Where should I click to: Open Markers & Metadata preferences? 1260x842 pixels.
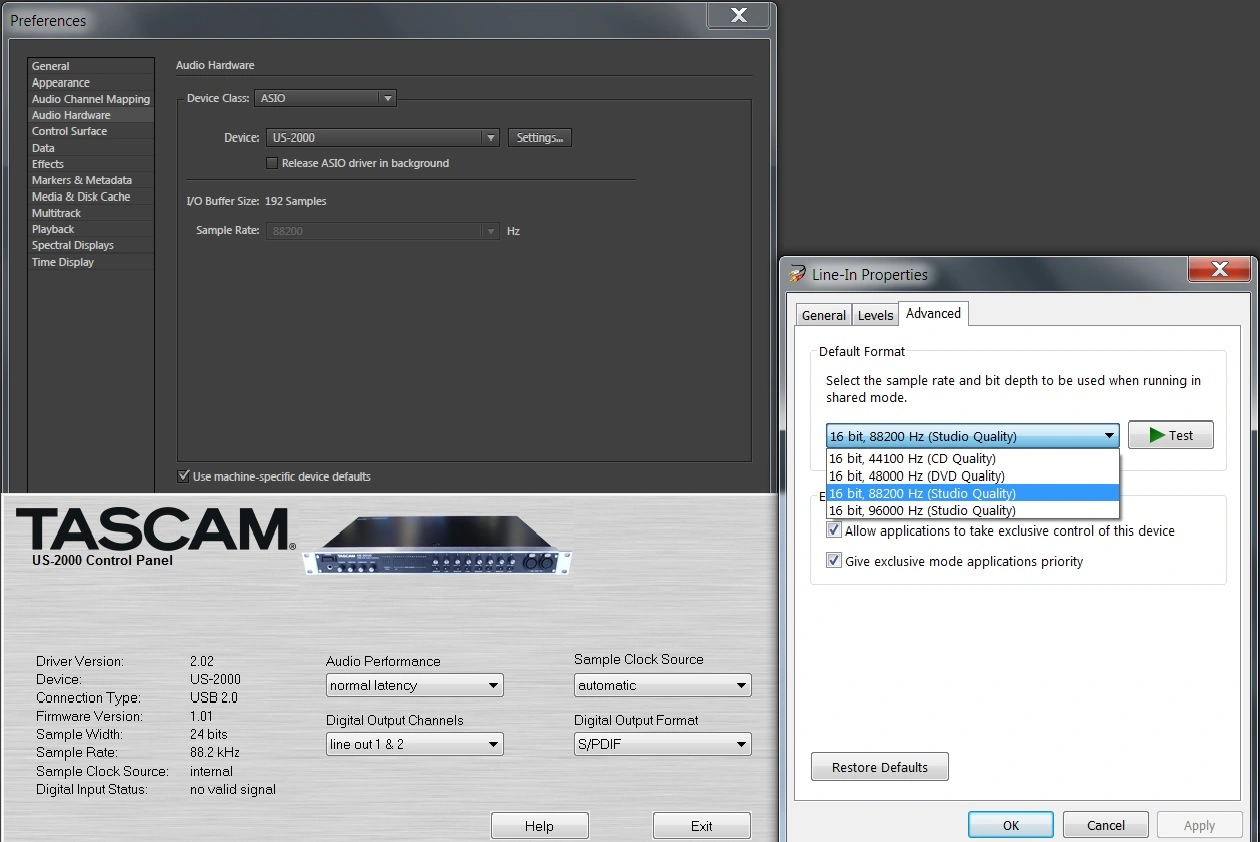[91, 180]
